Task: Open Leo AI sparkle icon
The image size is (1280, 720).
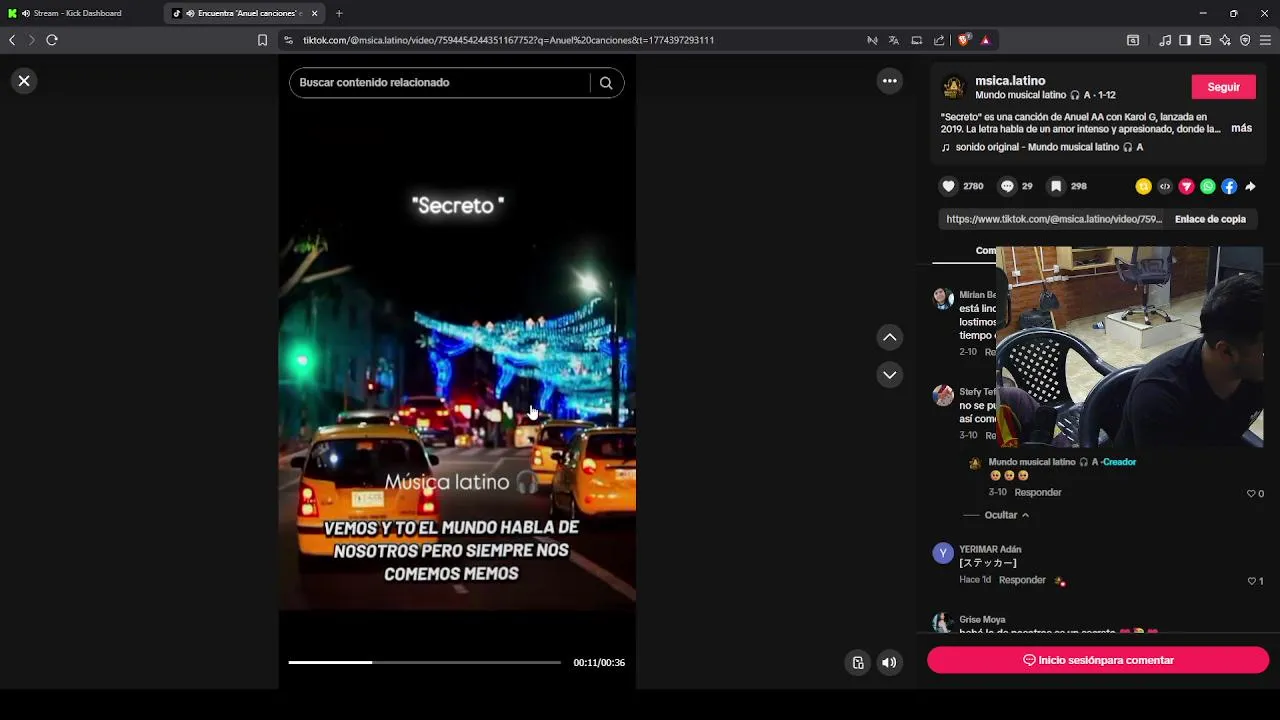Action: tap(1225, 40)
